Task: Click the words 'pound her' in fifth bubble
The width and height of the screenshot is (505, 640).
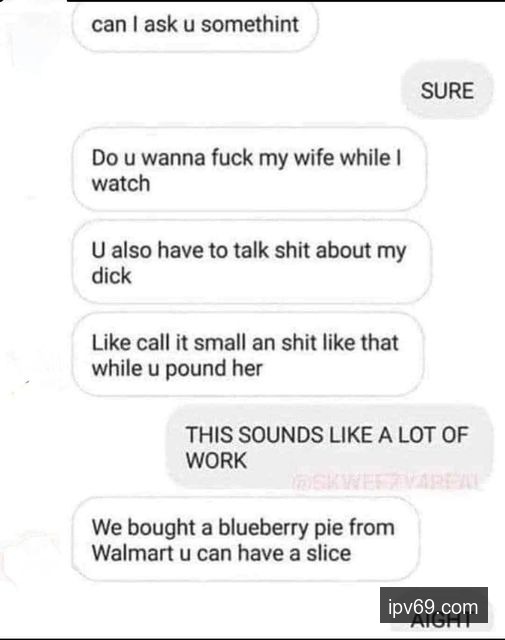Action: (214, 369)
